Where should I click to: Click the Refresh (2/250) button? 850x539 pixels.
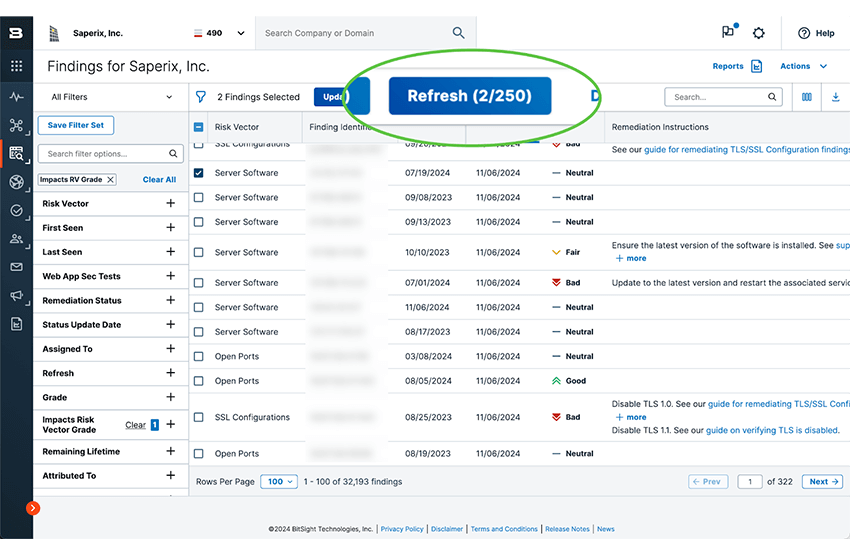tap(469, 96)
